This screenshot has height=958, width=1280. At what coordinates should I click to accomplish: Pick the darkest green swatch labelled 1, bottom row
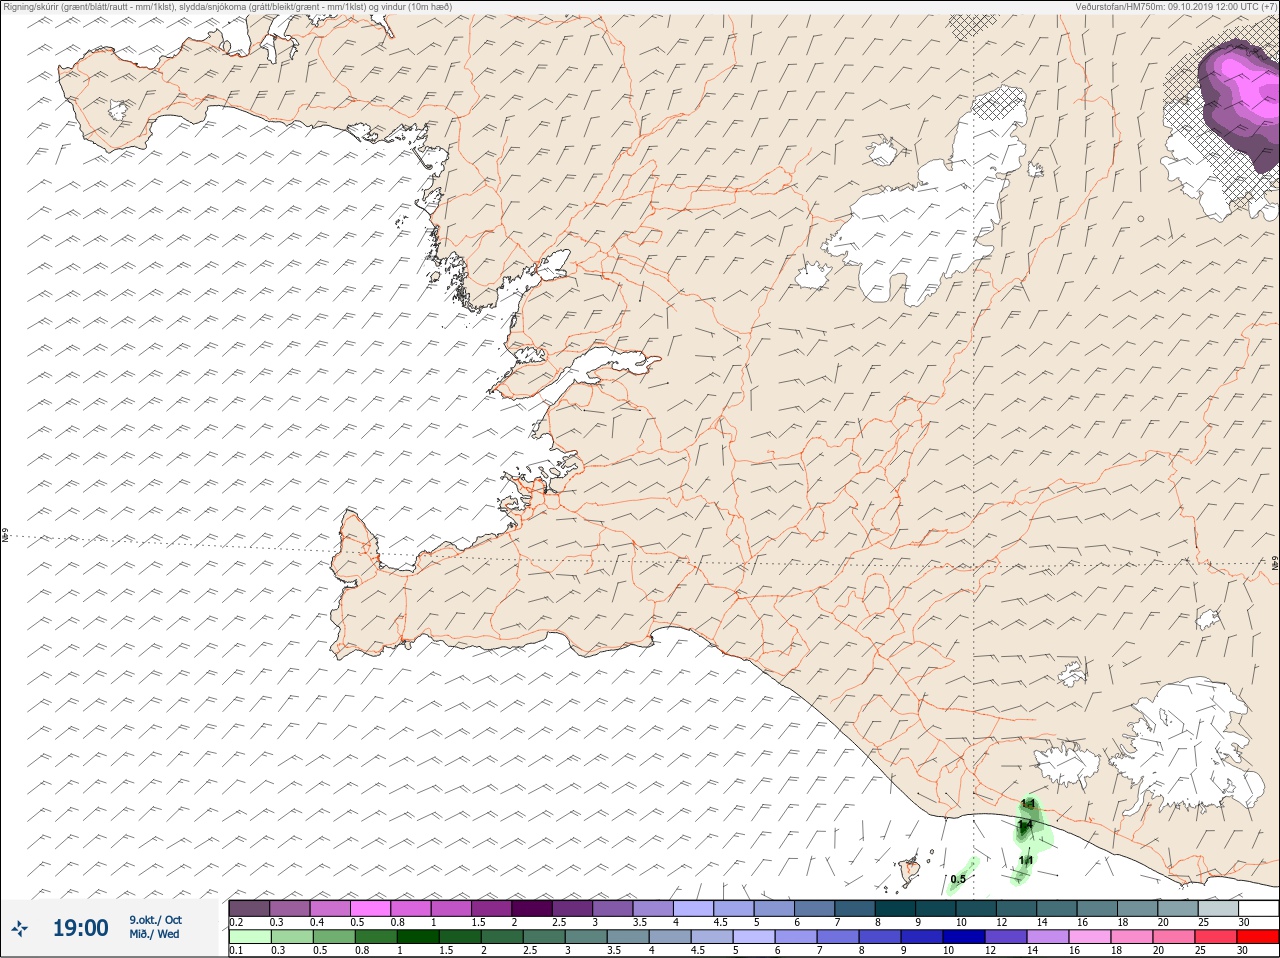pos(417,937)
